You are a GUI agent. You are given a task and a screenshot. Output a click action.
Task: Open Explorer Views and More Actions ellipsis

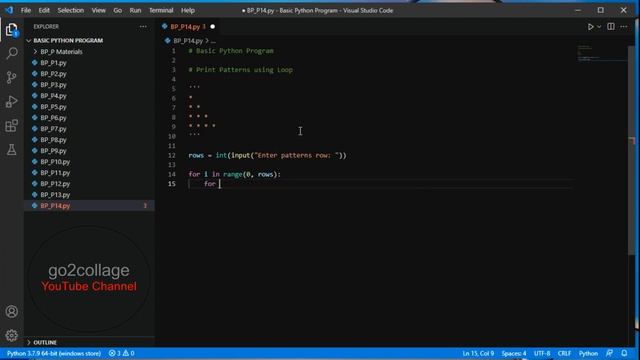pos(143,27)
